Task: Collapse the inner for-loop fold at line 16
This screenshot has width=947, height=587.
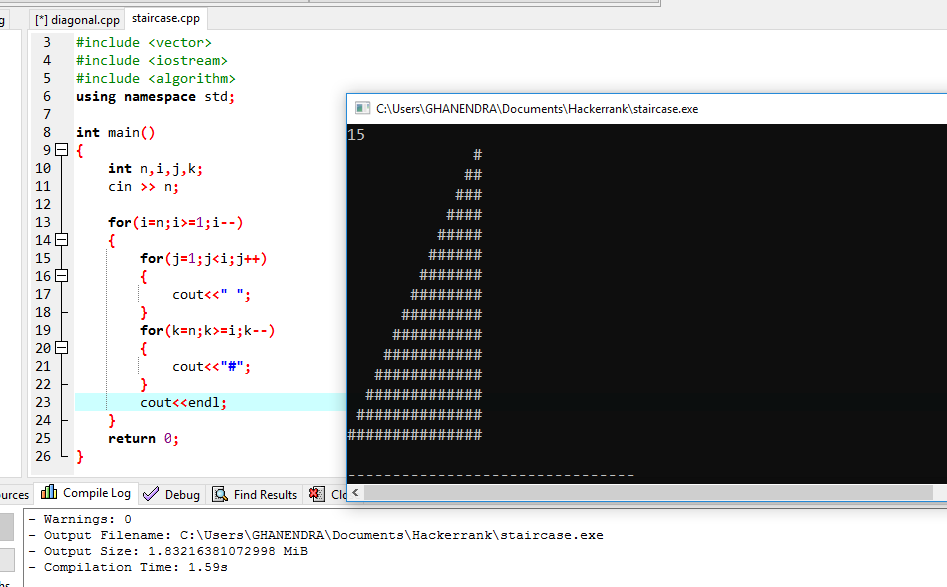Action: point(62,276)
